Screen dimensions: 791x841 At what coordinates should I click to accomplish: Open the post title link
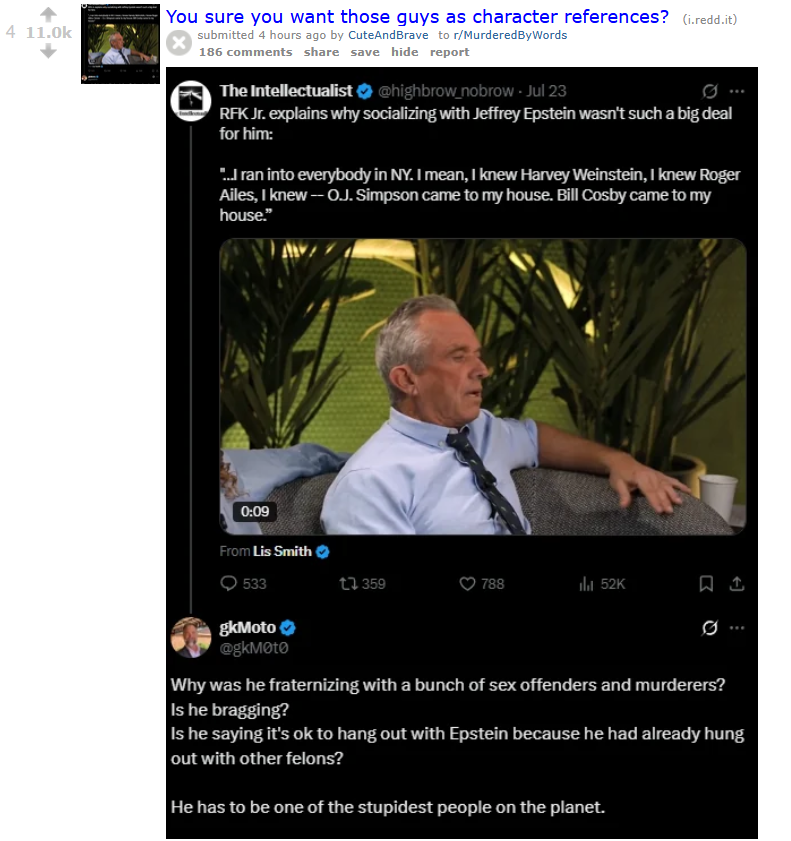pos(417,16)
